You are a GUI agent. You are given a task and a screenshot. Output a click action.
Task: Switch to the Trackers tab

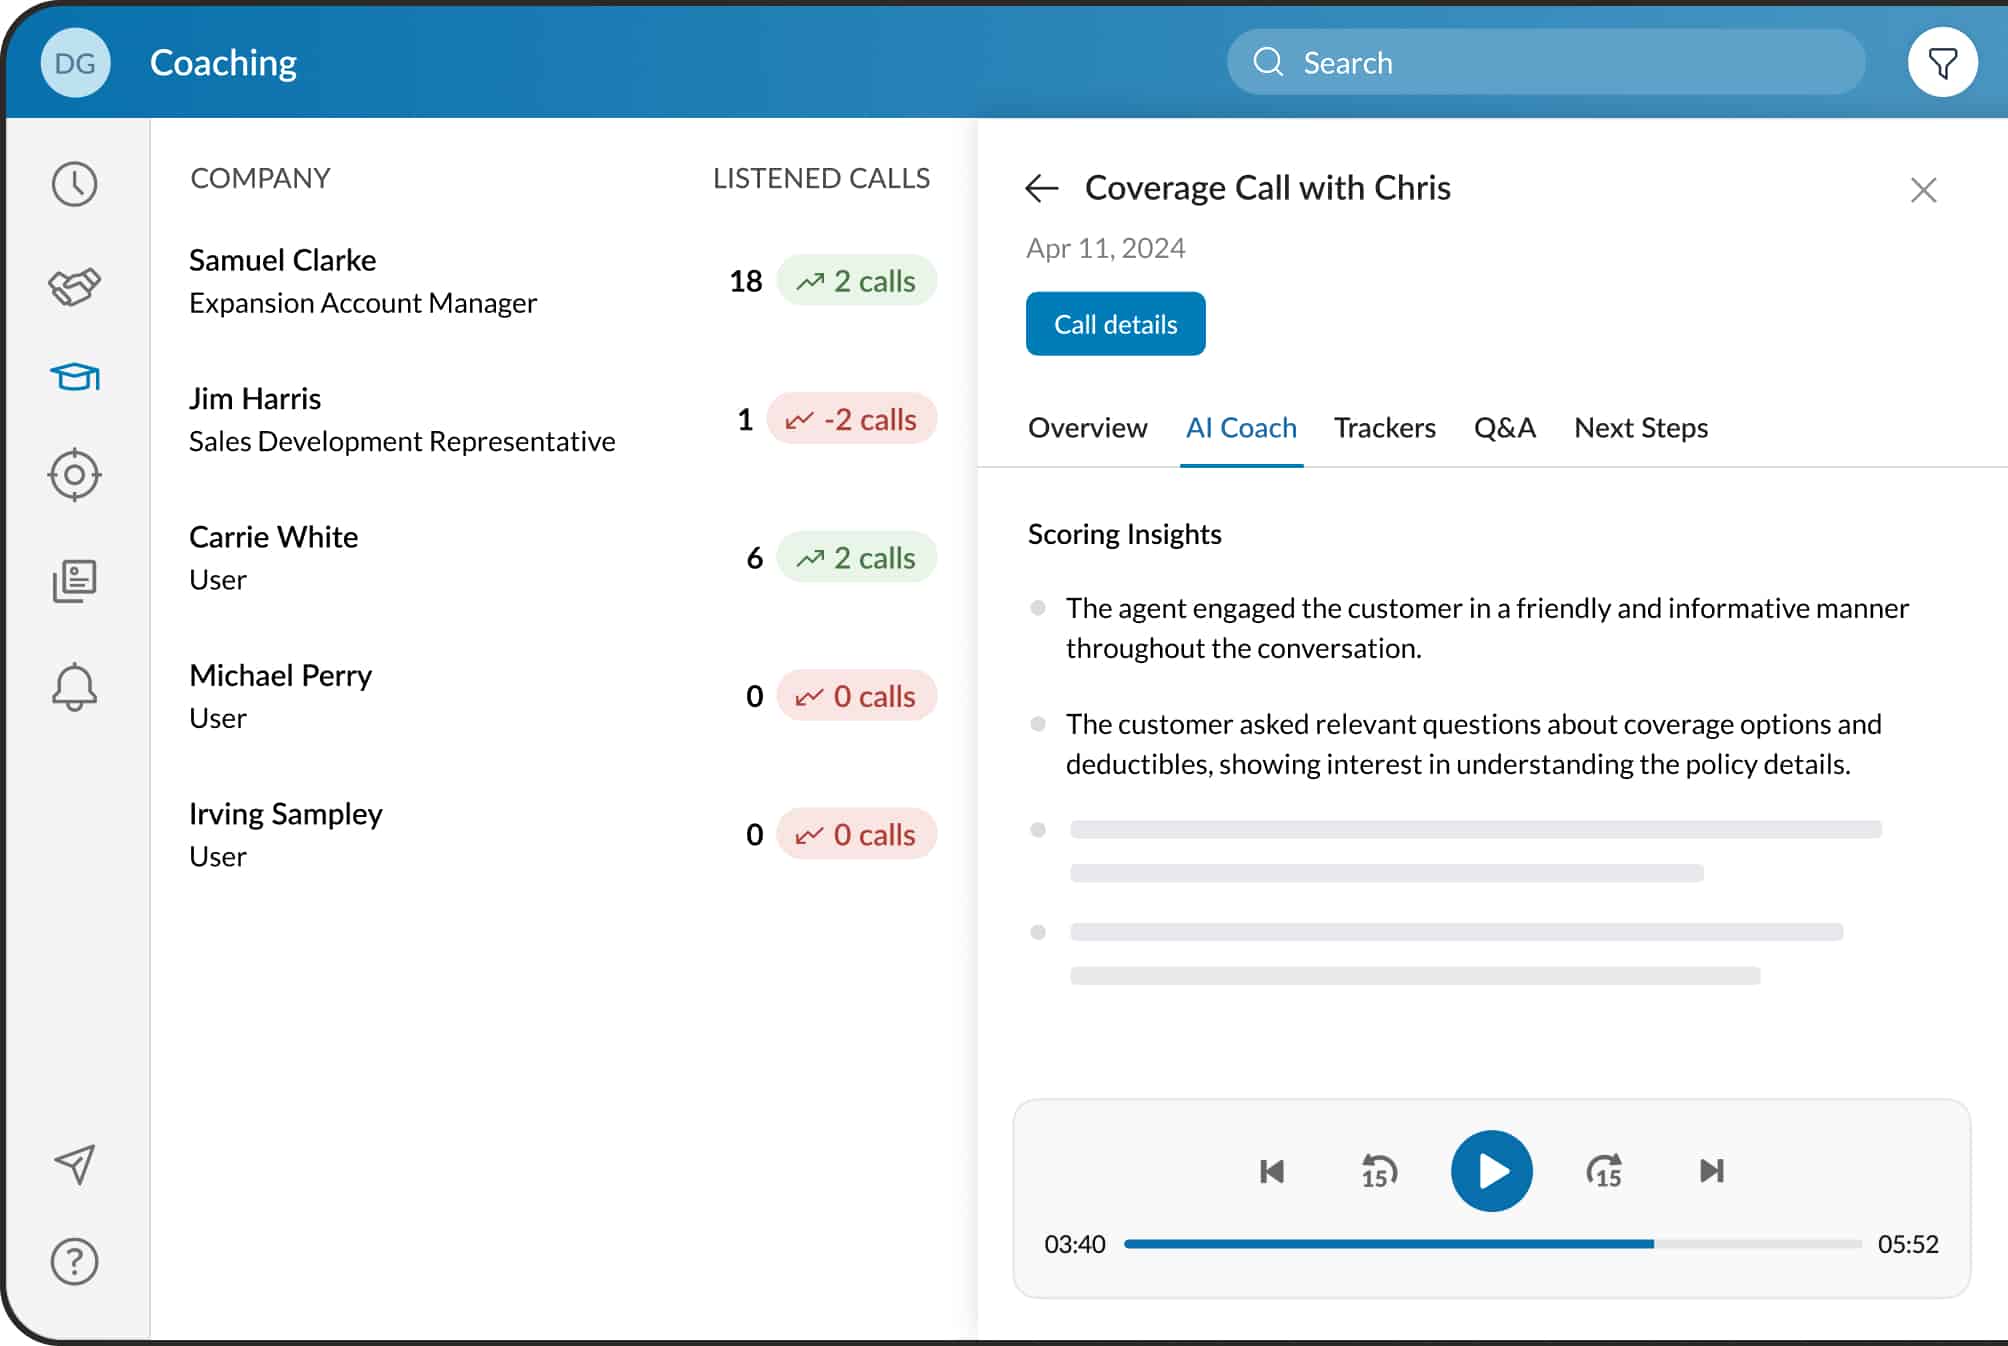coord(1384,428)
